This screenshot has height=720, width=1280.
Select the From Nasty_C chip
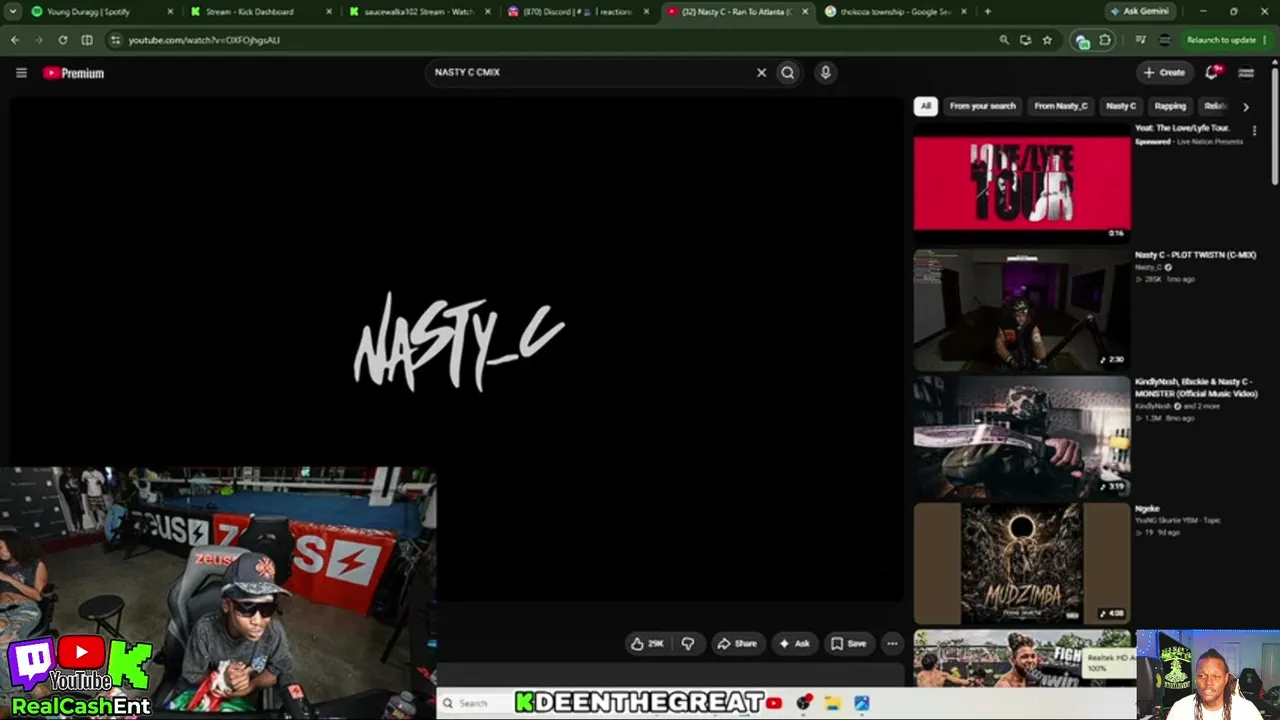pyautogui.click(x=1060, y=106)
